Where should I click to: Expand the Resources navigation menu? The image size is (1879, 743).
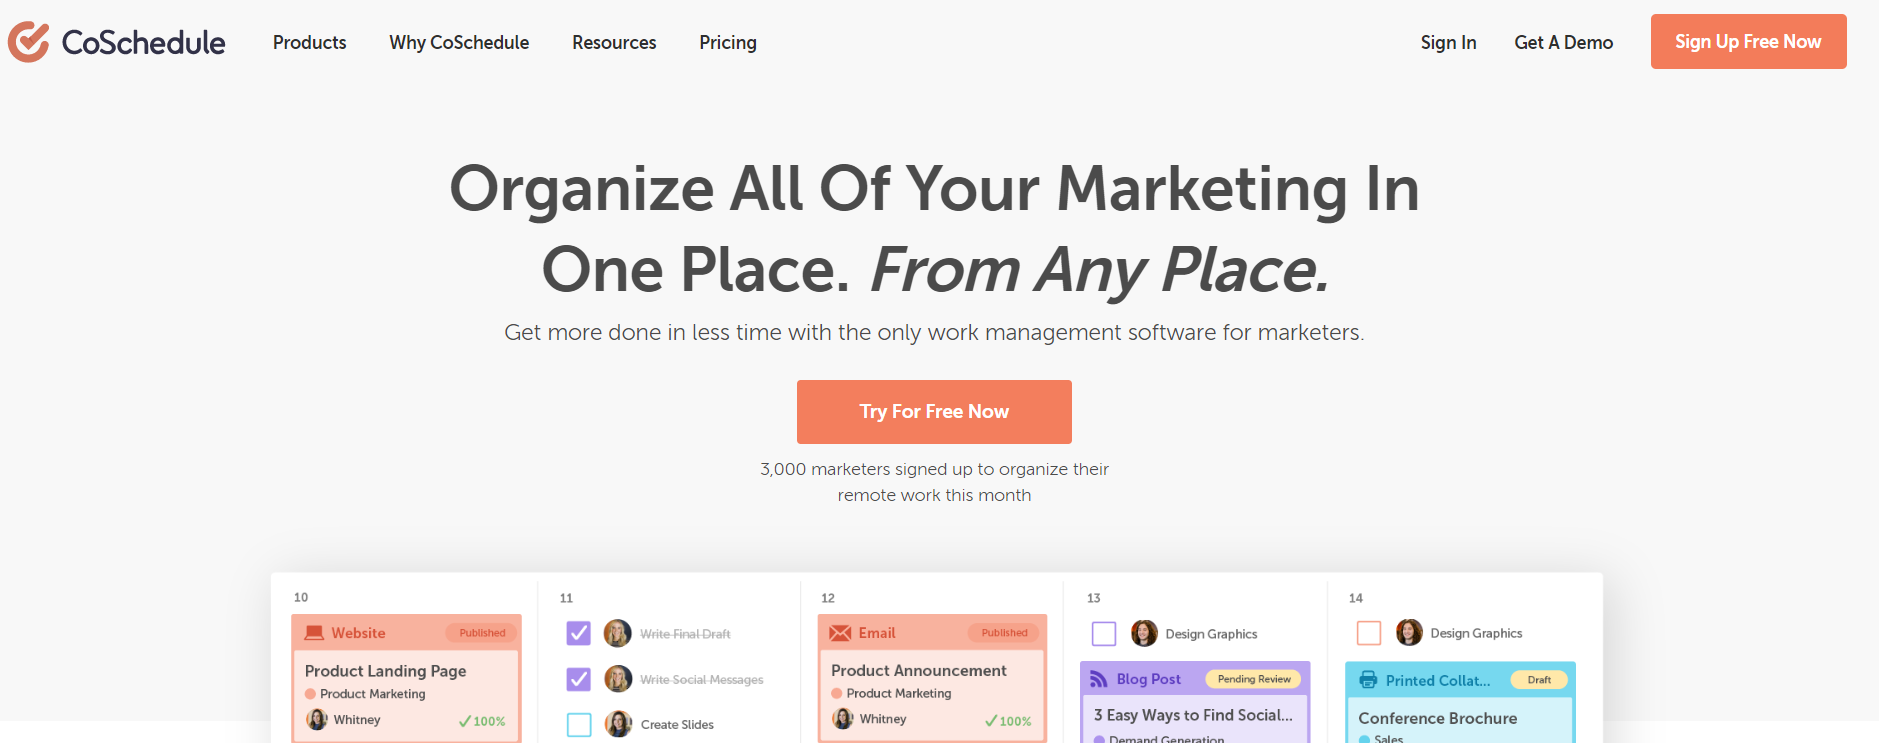pyautogui.click(x=614, y=42)
